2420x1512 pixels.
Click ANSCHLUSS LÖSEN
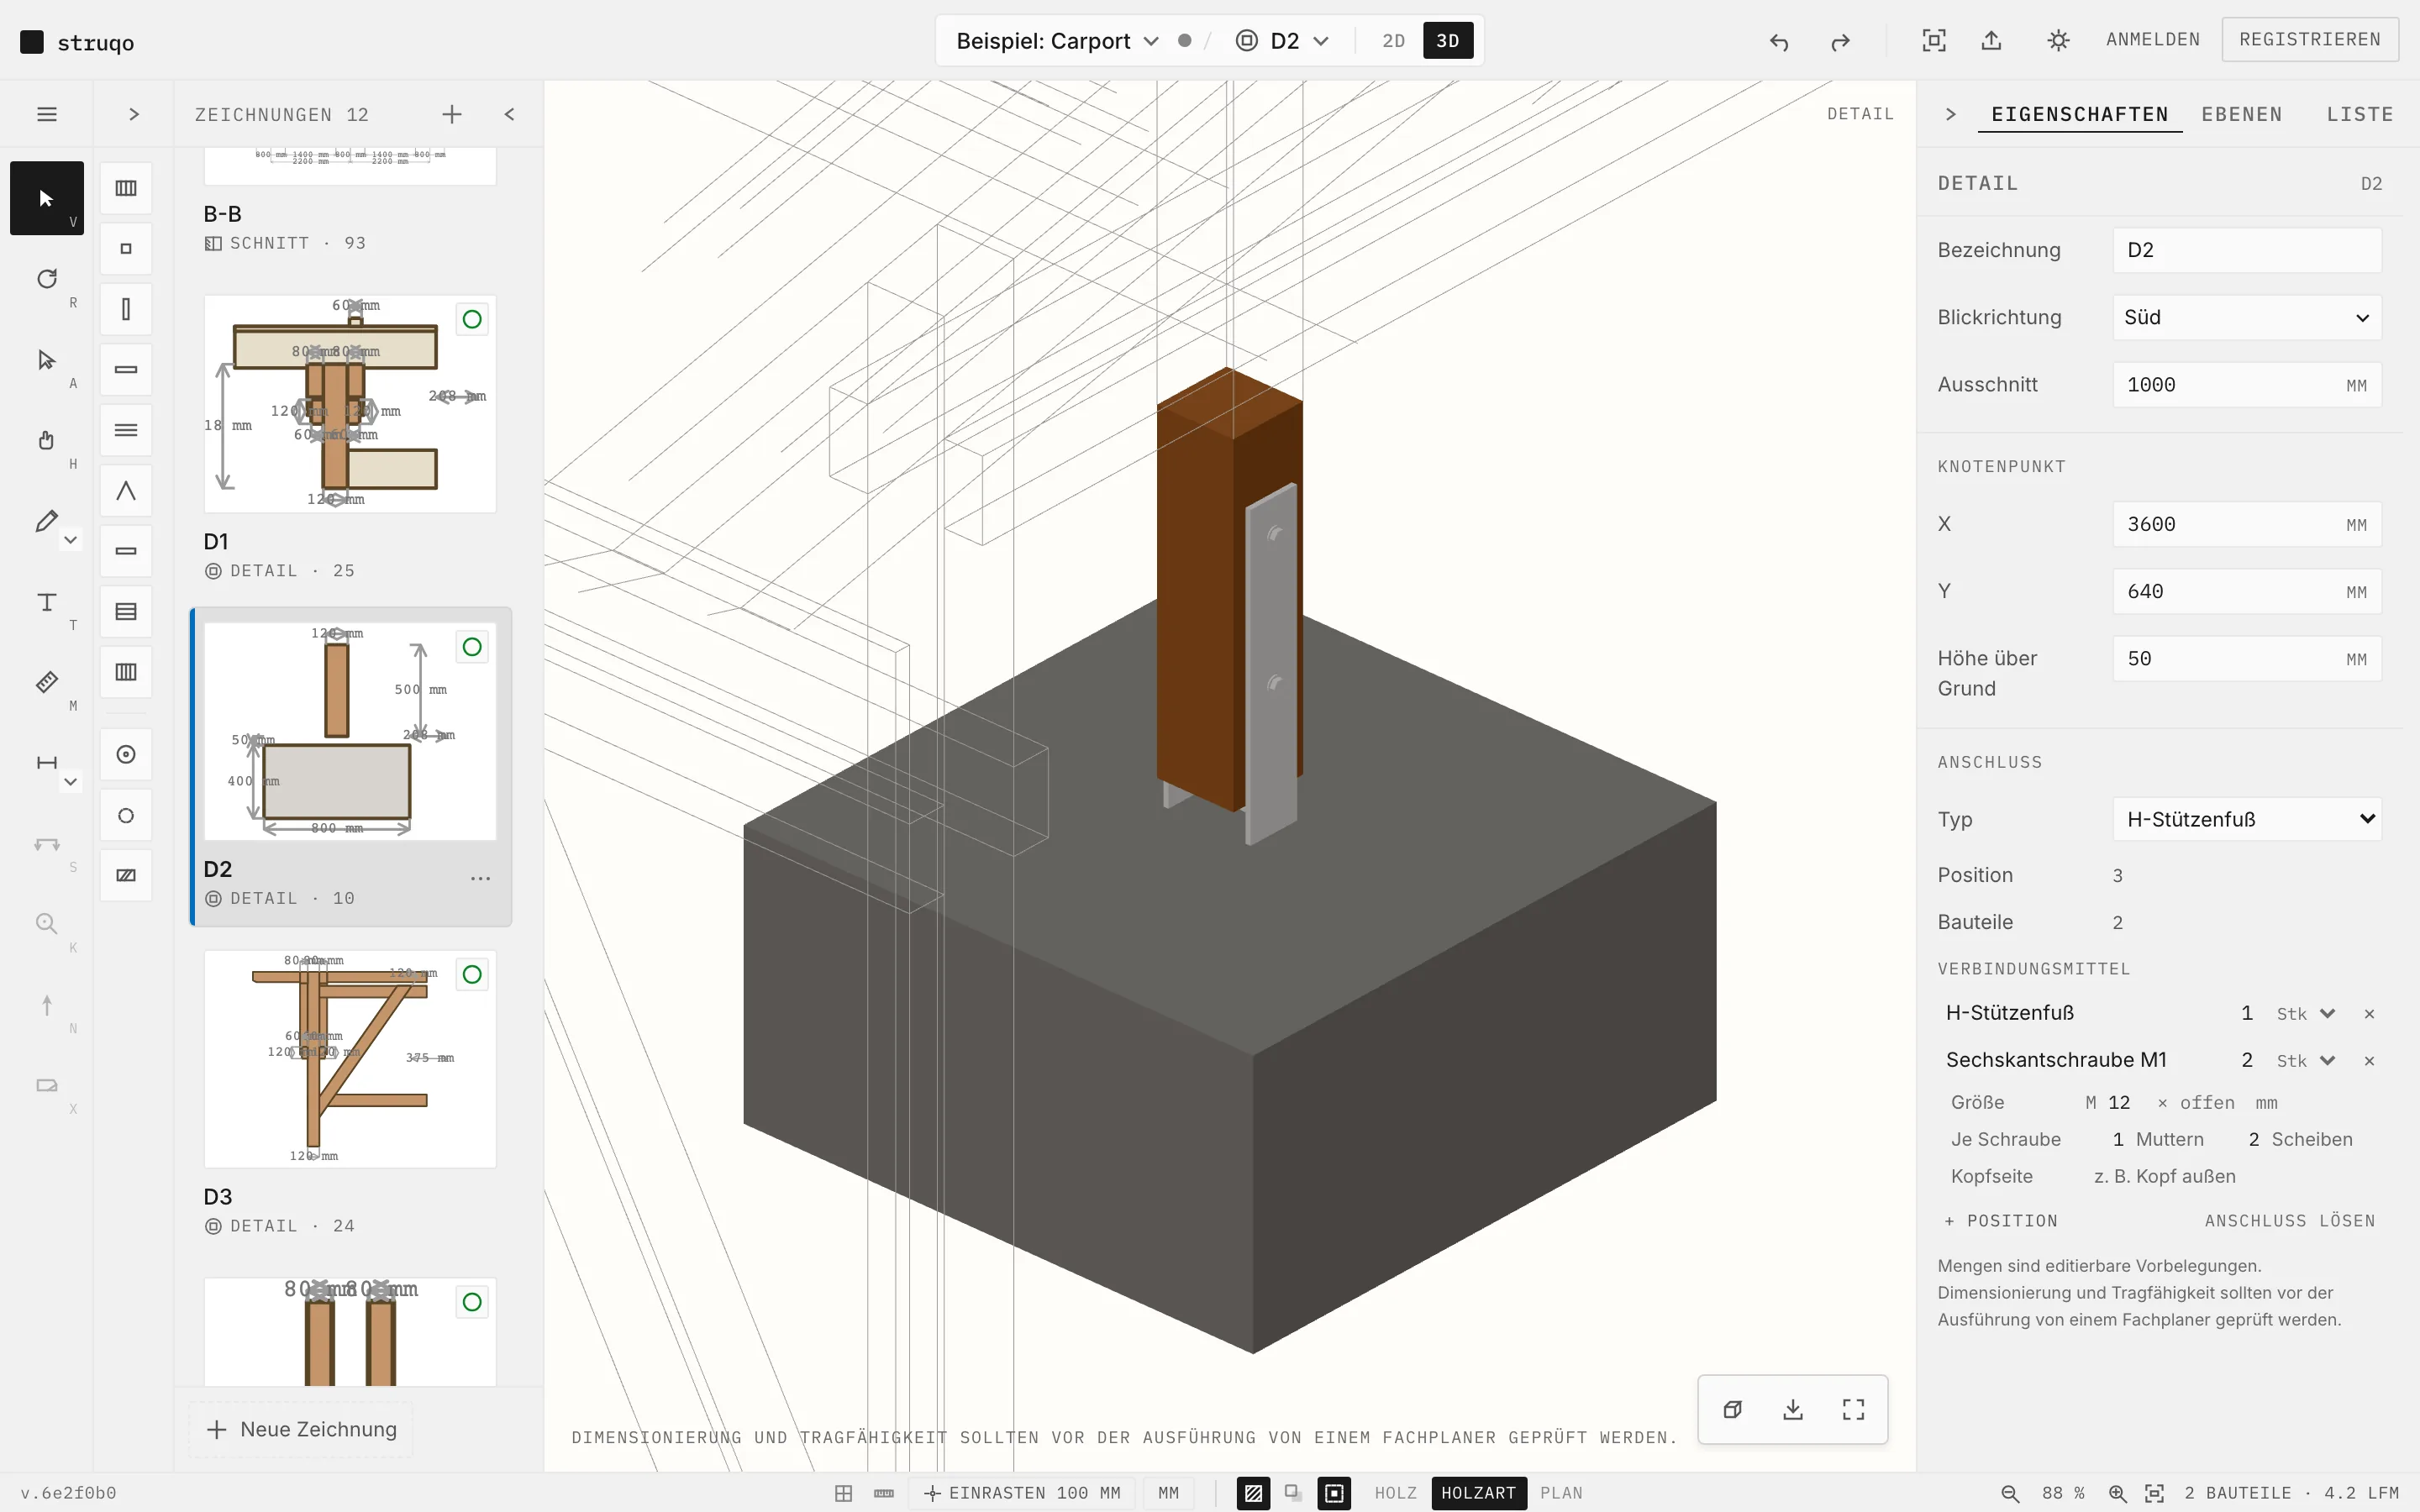(x=2290, y=1221)
